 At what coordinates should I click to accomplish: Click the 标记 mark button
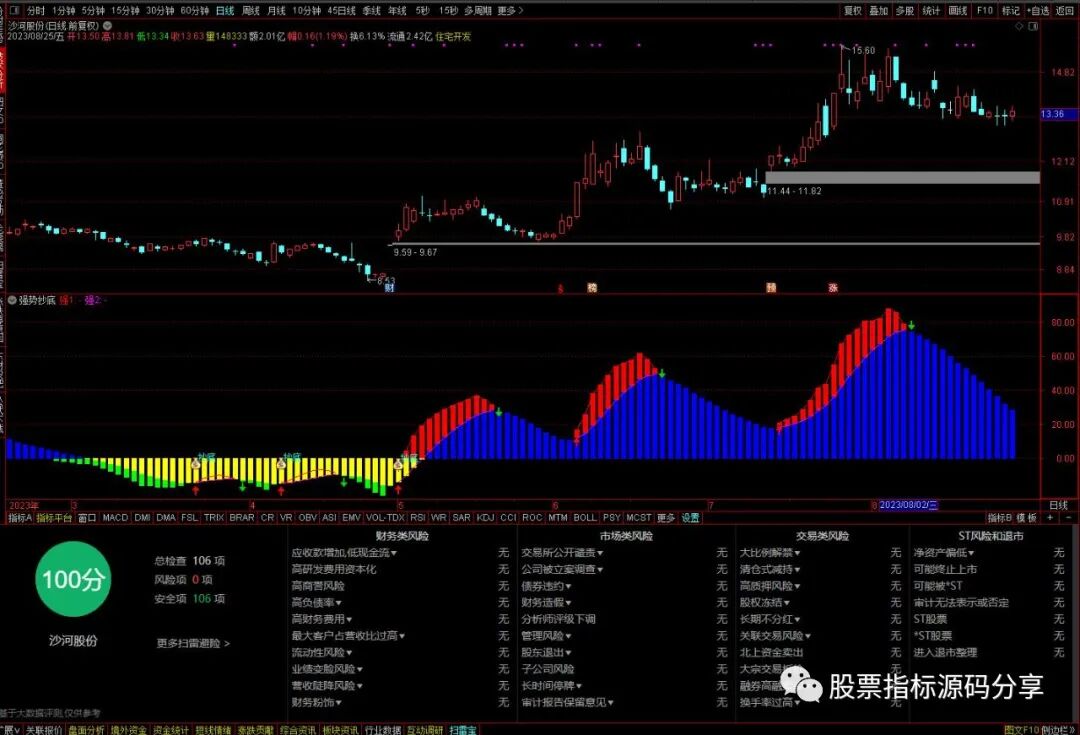1010,10
